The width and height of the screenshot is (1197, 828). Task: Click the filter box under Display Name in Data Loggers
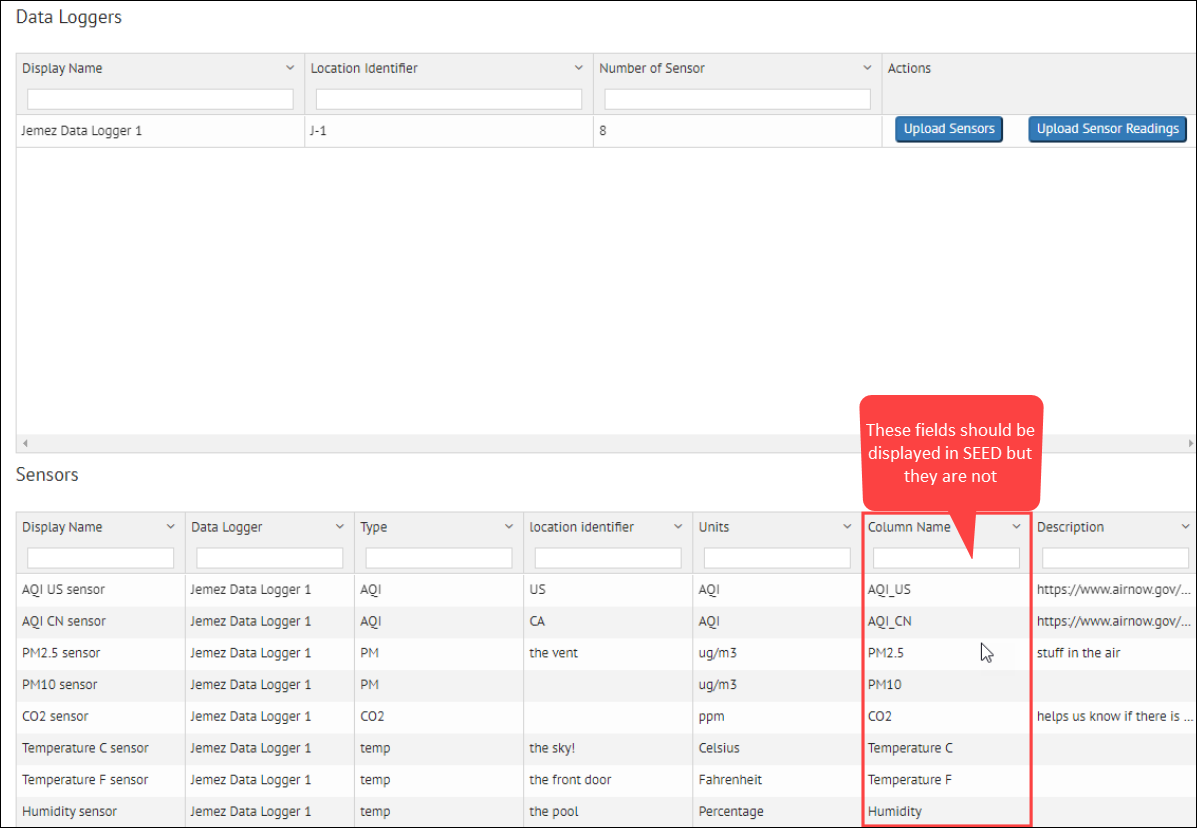pyautogui.click(x=159, y=99)
